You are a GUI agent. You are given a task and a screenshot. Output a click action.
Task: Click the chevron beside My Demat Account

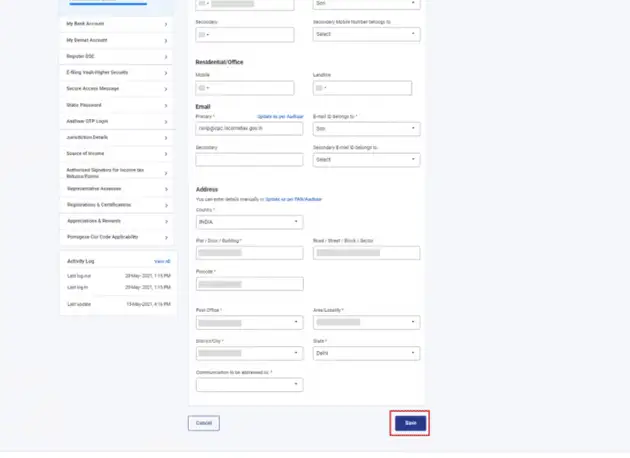tap(166, 41)
